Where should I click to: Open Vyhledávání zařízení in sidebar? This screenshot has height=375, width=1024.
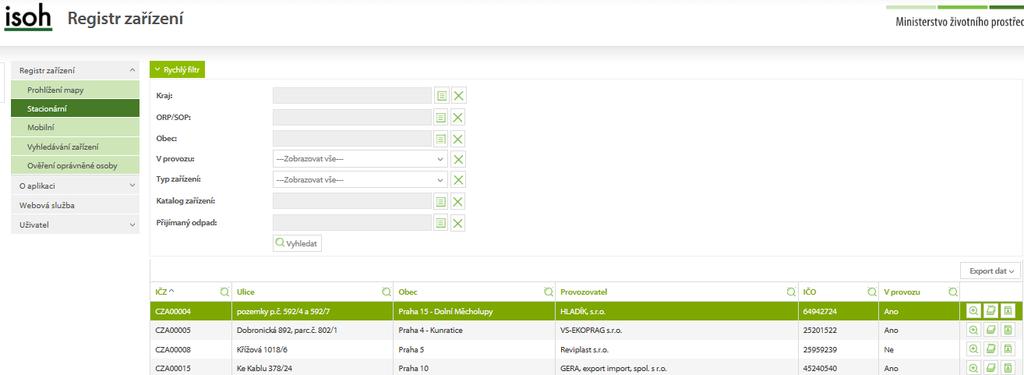coord(75,147)
